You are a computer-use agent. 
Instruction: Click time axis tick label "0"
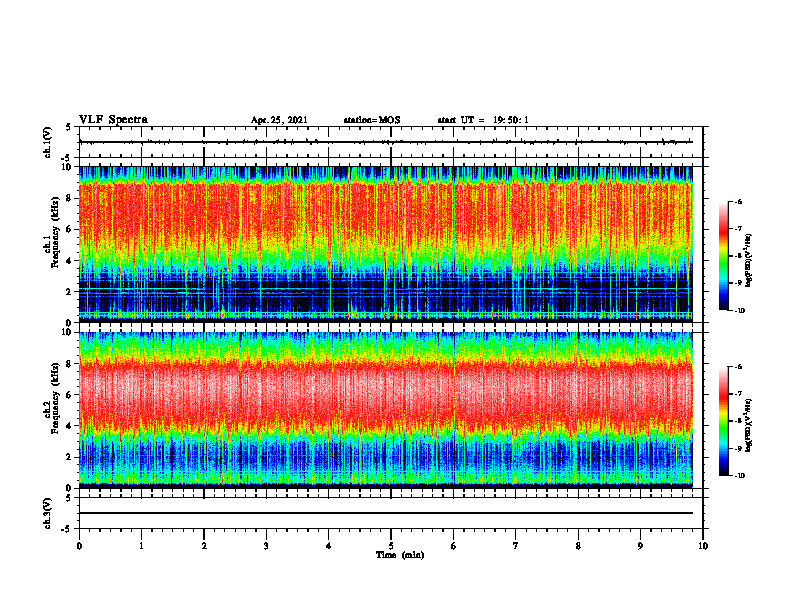79,546
